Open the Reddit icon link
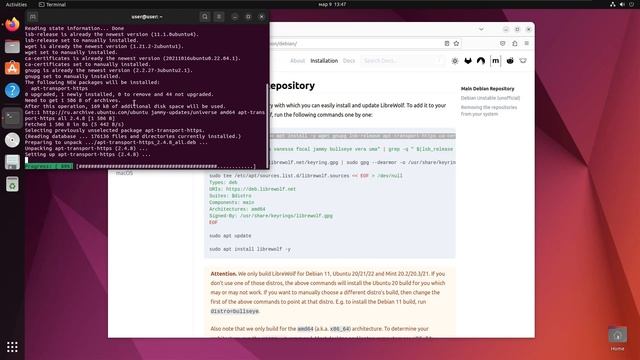640x360 pixels. [x=510, y=61]
